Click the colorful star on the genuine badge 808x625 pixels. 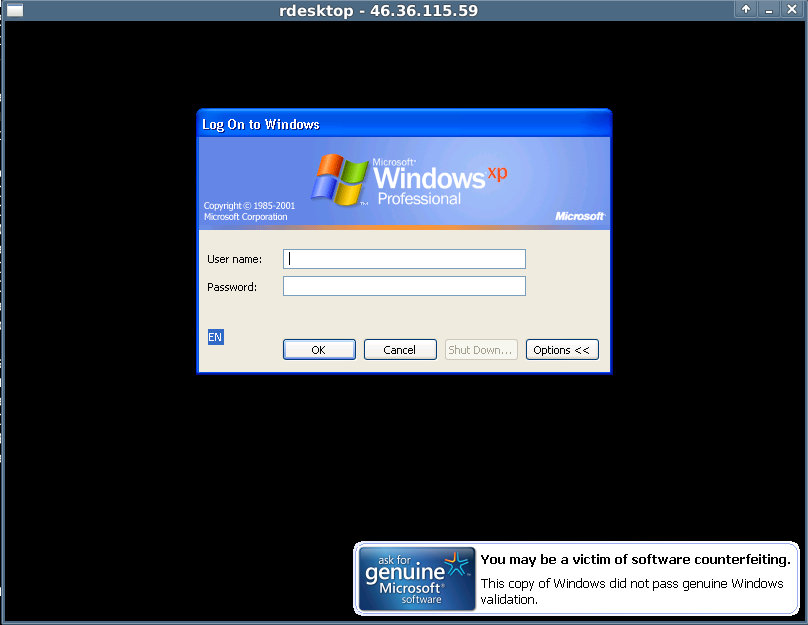click(457, 565)
